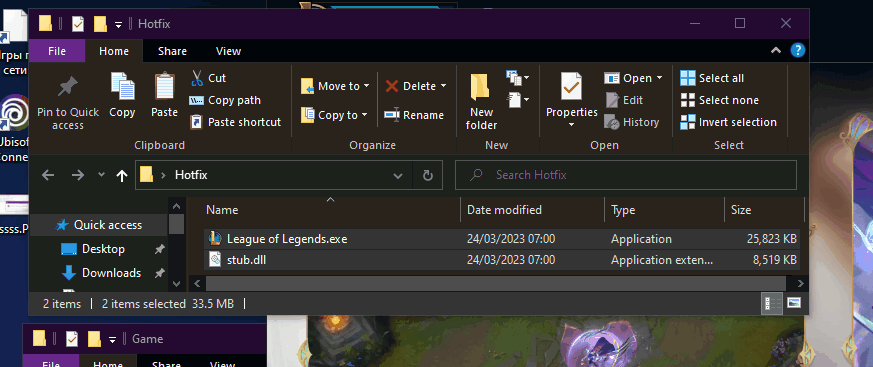Click the Hotfix address bar path
Viewport: 873px width, 367px height.
(x=191, y=175)
